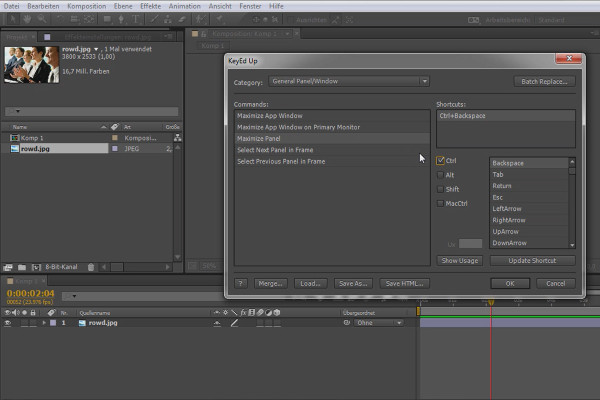The width and height of the screenshot is (600, 400).
Task: Select the Pan Behind tool
Action: 89,19
